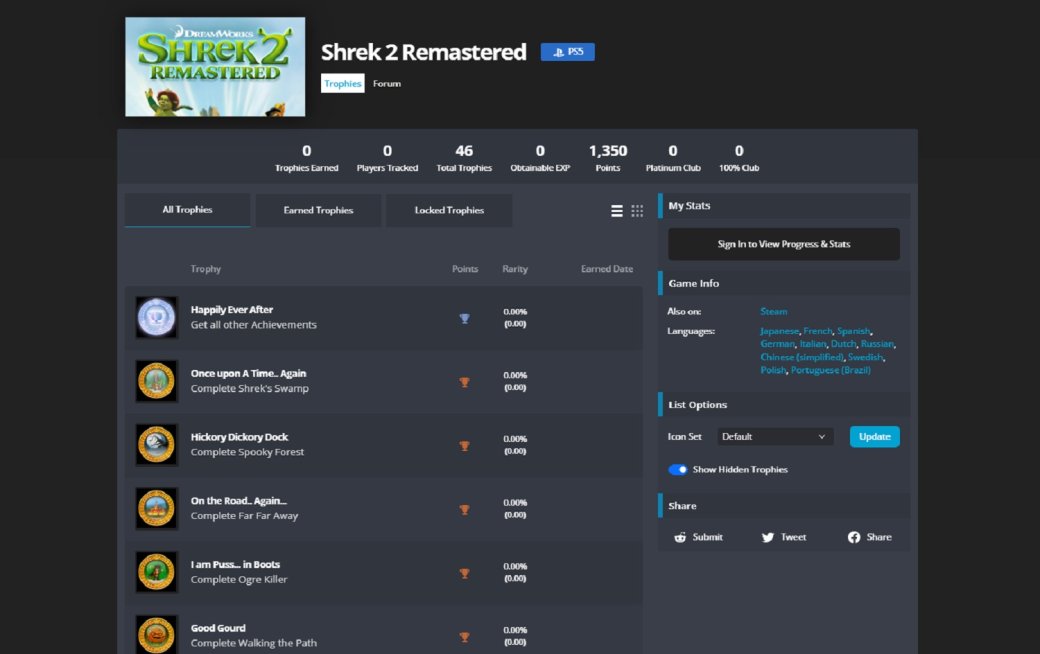Screen dimensions: 1040x654
Task: Click the Japanese language link
Action: click(779, 331)
